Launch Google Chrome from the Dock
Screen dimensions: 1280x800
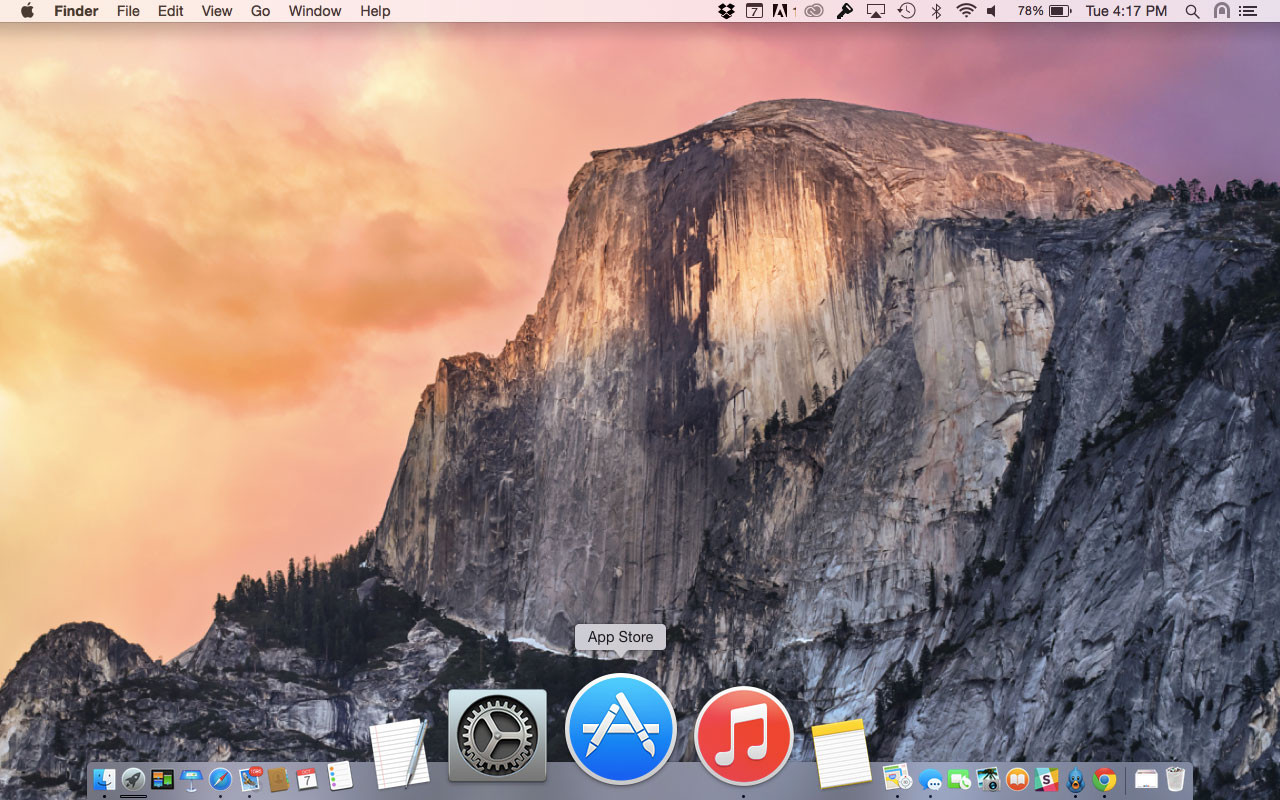(1104, 779)
